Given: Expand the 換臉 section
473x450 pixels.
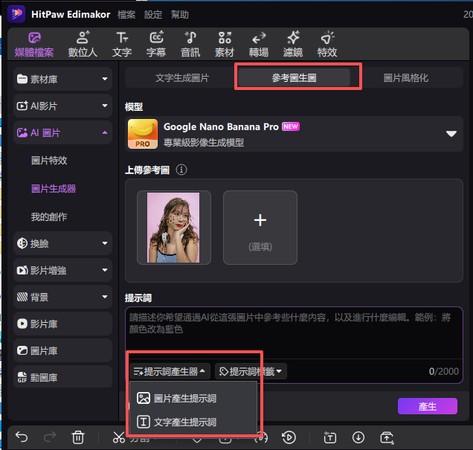Looking at the screenshot, I should 63,243.
